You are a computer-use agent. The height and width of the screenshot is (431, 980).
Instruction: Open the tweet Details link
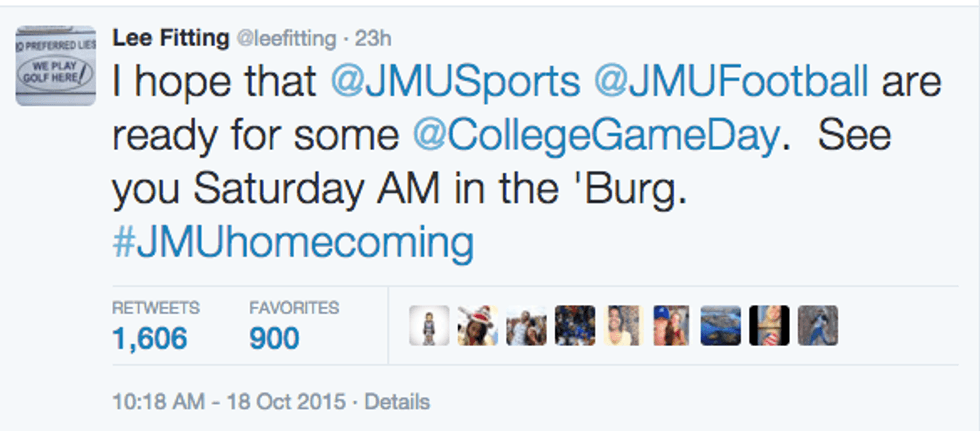[x=397, y=402]
